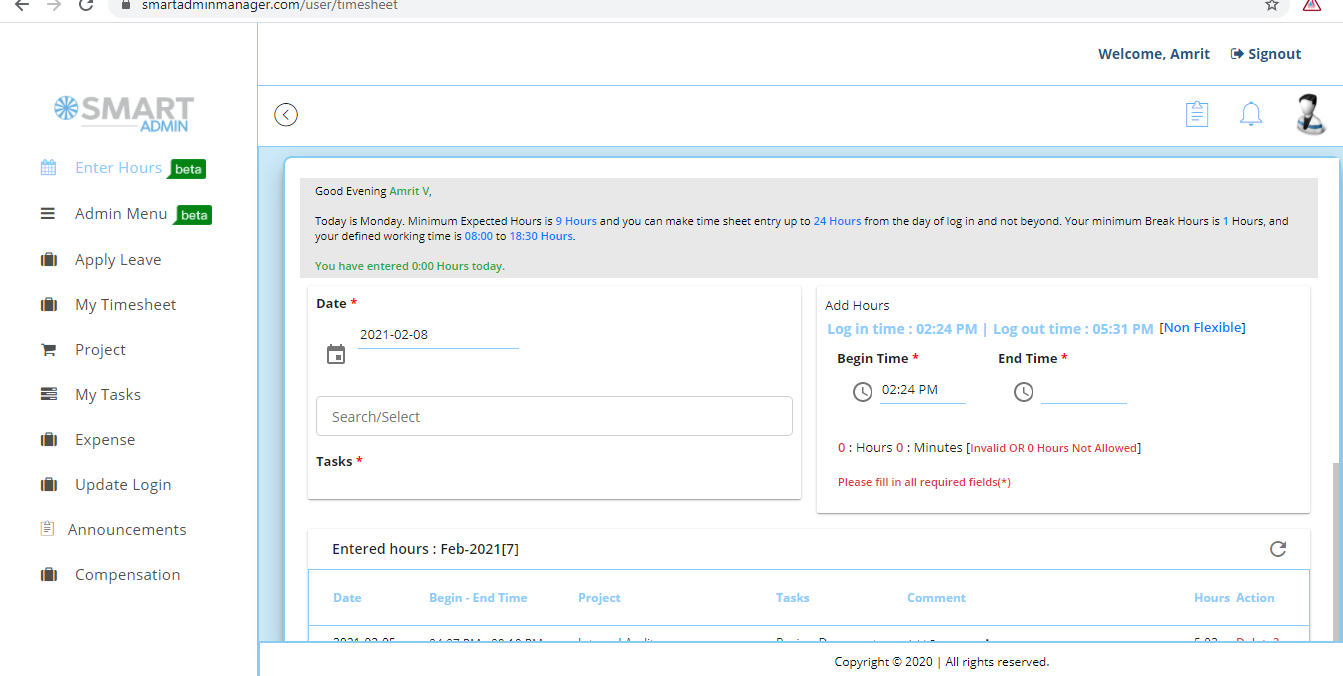Click the circular back arrow button
The width and height of the screenshot is (1343, 676).
286,114
